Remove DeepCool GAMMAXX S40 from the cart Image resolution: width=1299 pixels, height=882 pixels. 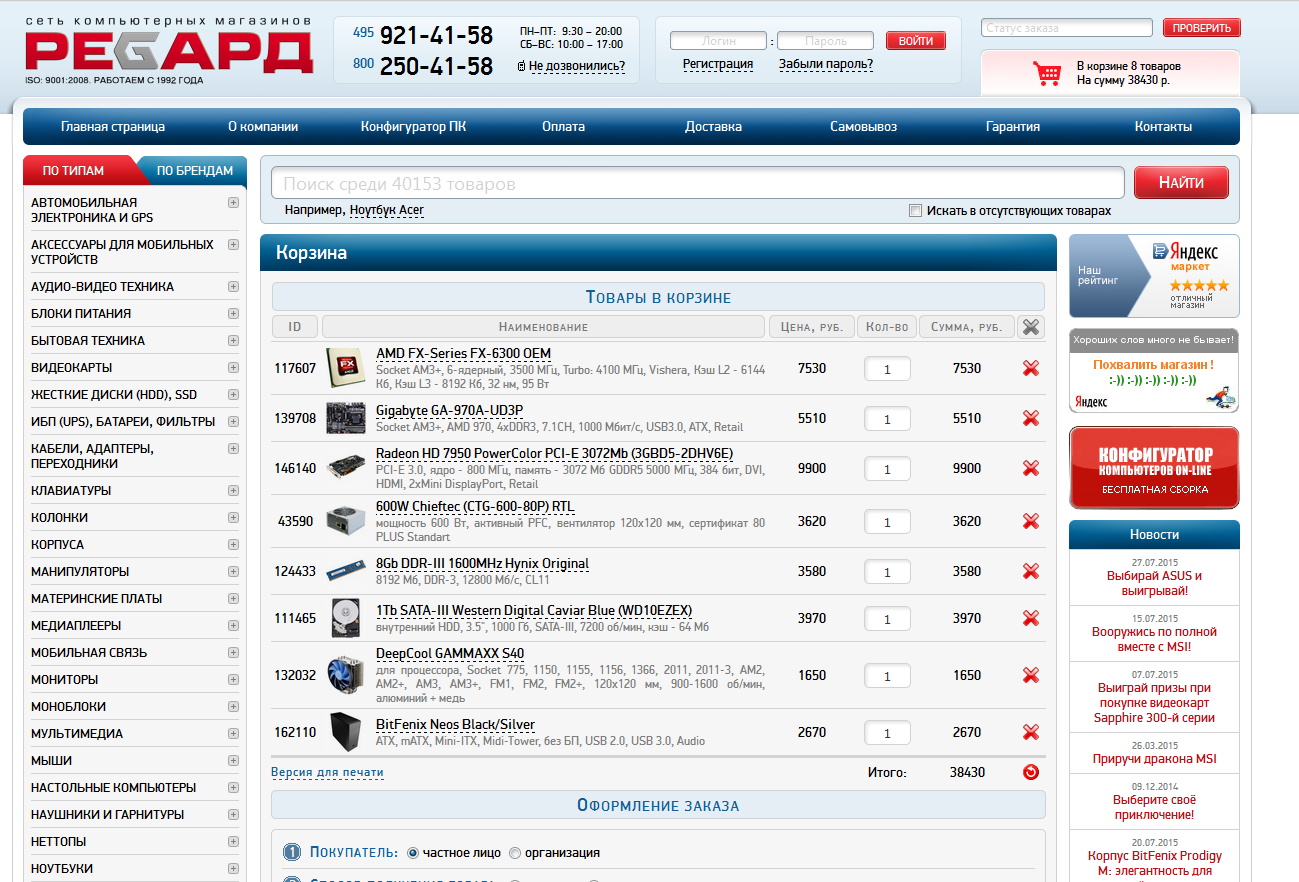point(1031,675)
